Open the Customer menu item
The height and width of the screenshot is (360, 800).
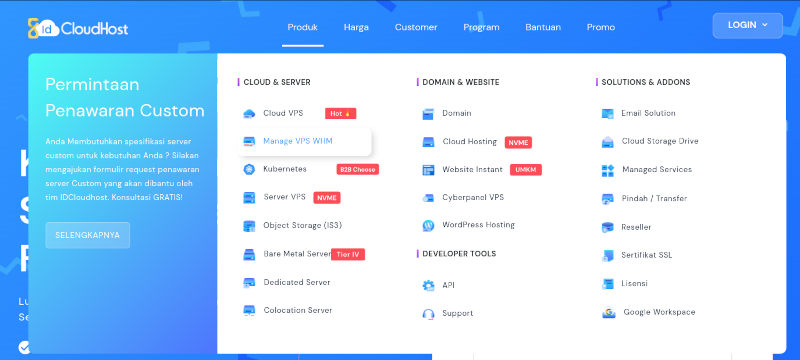[416, 28]
